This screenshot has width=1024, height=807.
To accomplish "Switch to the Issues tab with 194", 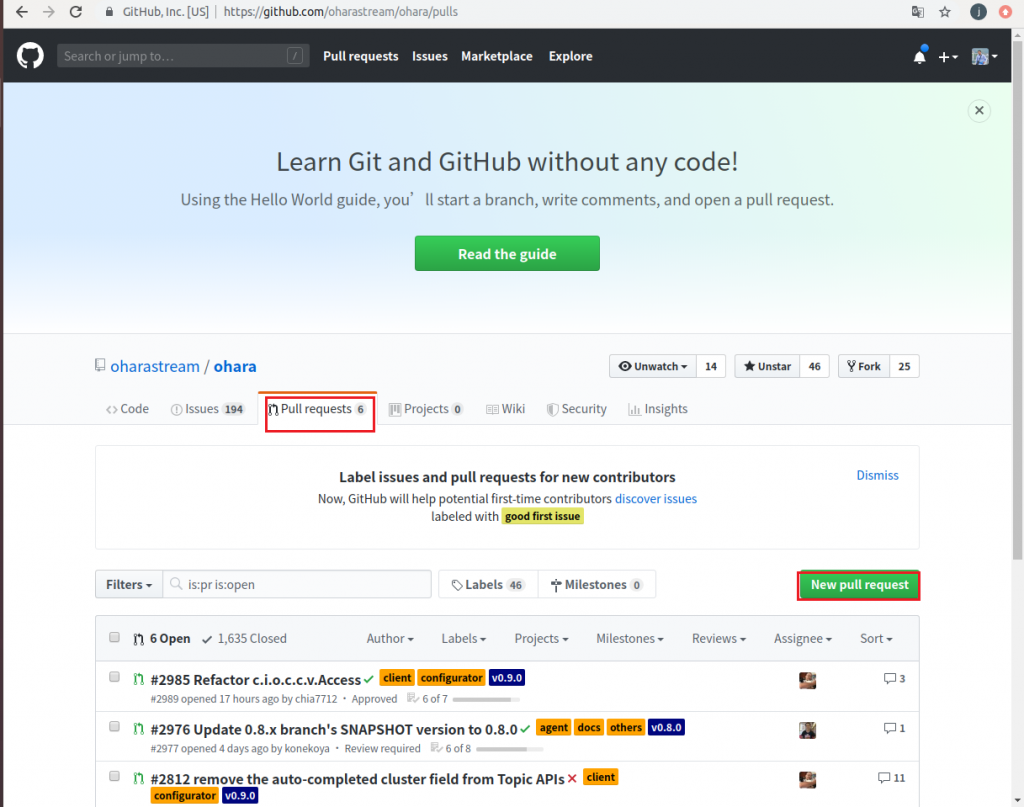I will click(208, 409).
